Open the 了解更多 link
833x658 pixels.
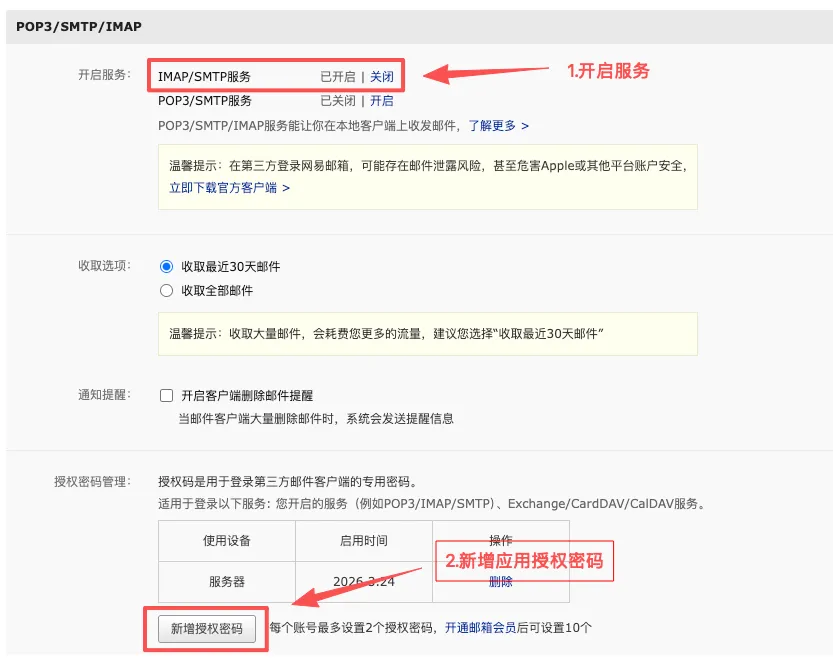[x=498, y=126]
